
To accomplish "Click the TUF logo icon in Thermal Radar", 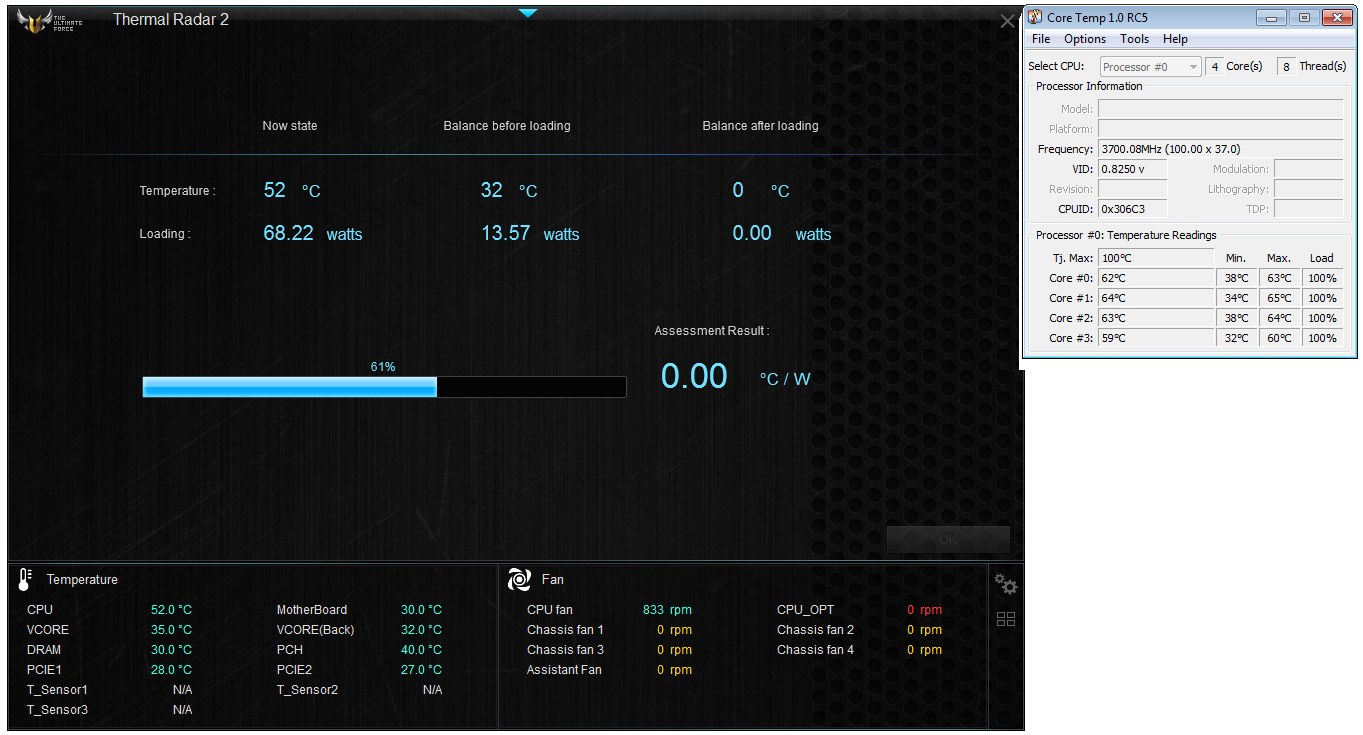I will (x=50, y=20).
